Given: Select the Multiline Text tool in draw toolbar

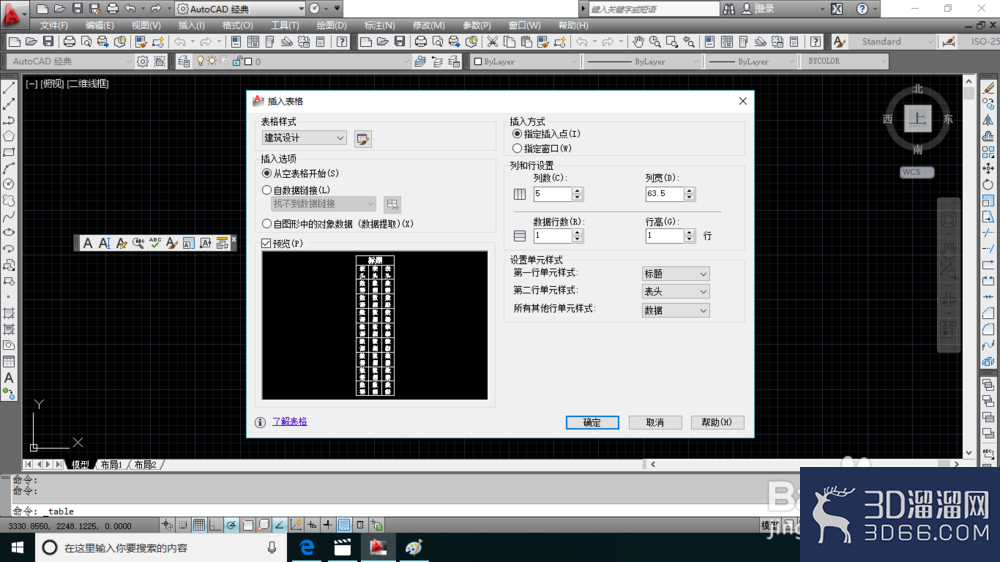Looking at the screenshot, I should click(x=9, y=378).
